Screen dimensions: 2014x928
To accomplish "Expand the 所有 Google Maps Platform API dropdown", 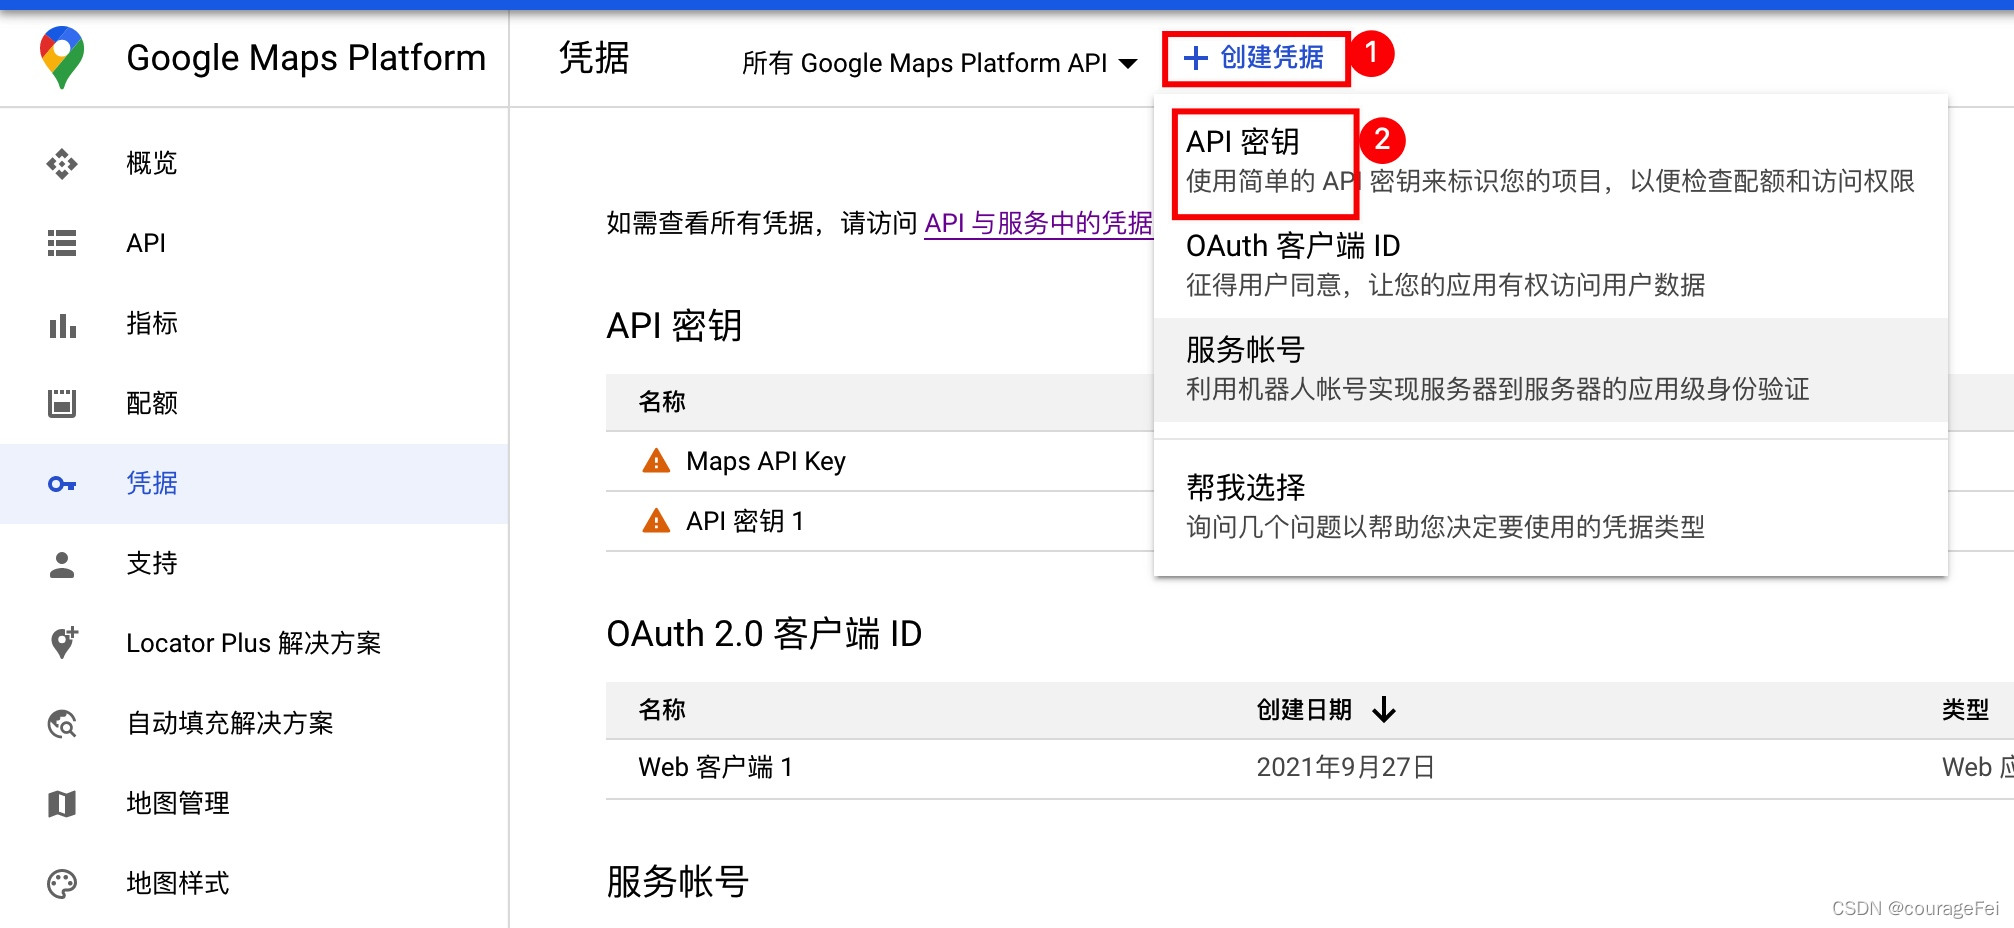I will click(x=939, y=63).
